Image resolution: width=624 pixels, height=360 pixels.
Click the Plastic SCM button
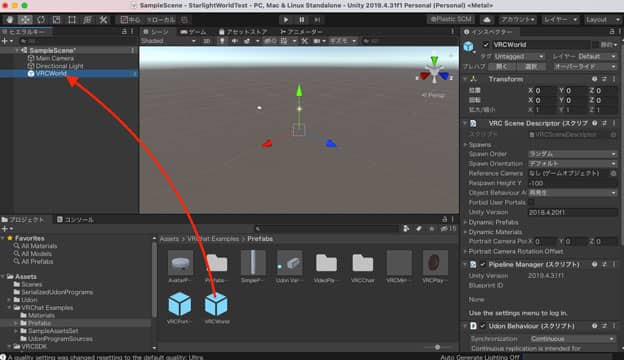pyautogui.click(x=451, y=19)
